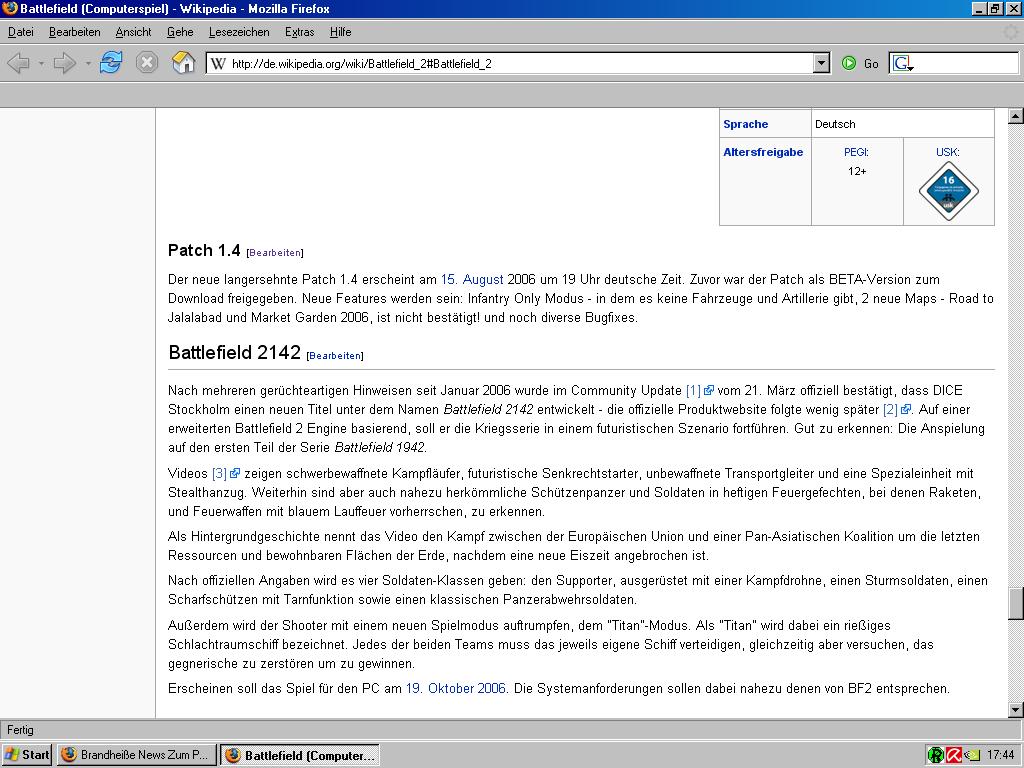The width and height of the screenshot is (1024, 768).
Task: Open the Ansicht menu
Action: click(x=133, y=32)
